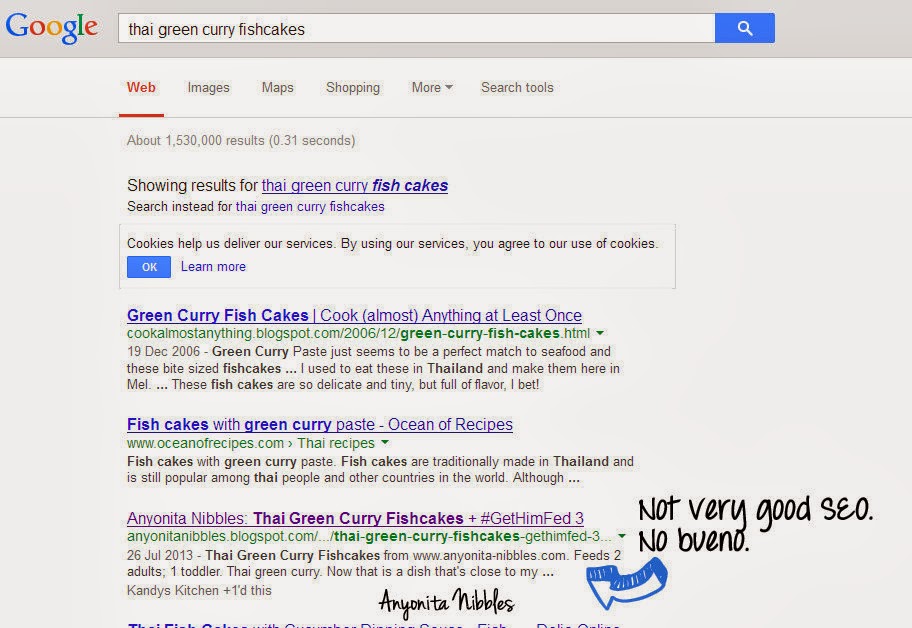Click the blue search magnifier button
The image size is (912, 628).
[x=744, y=28]
